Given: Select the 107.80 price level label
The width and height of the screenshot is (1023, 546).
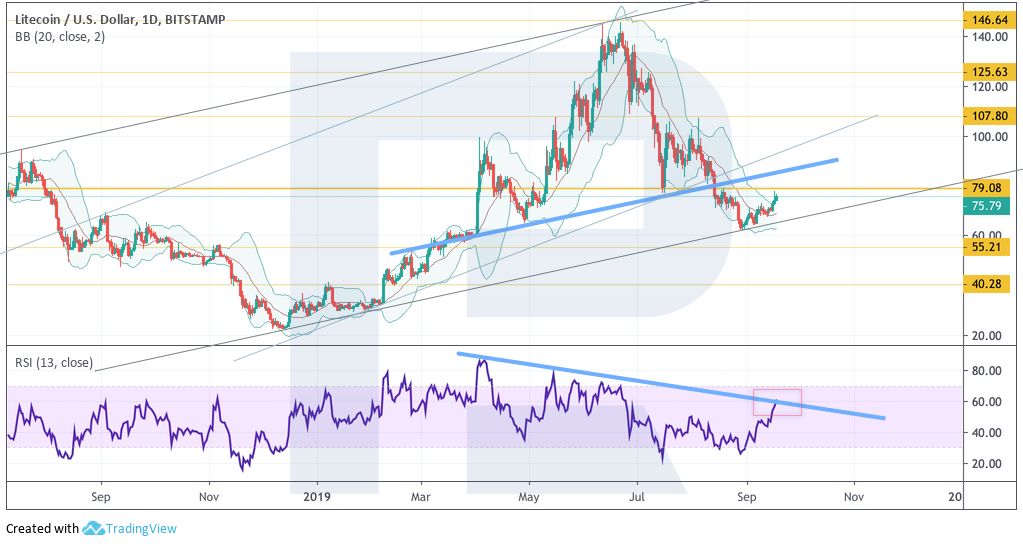Looking at the screenshot, I should pos(988,116).
